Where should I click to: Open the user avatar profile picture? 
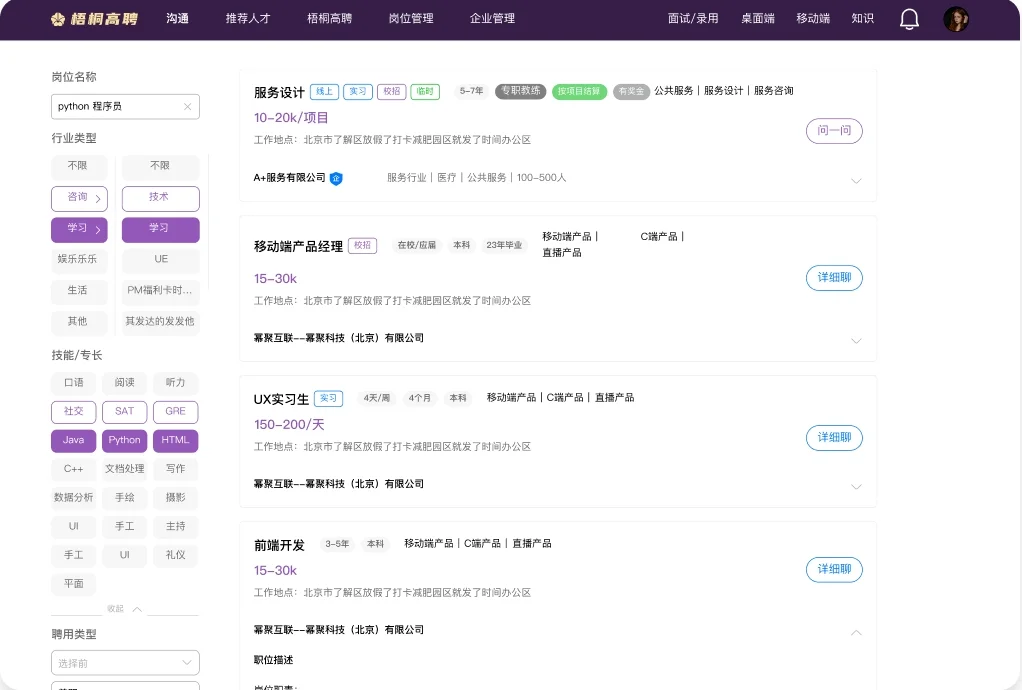click(956, 19)
